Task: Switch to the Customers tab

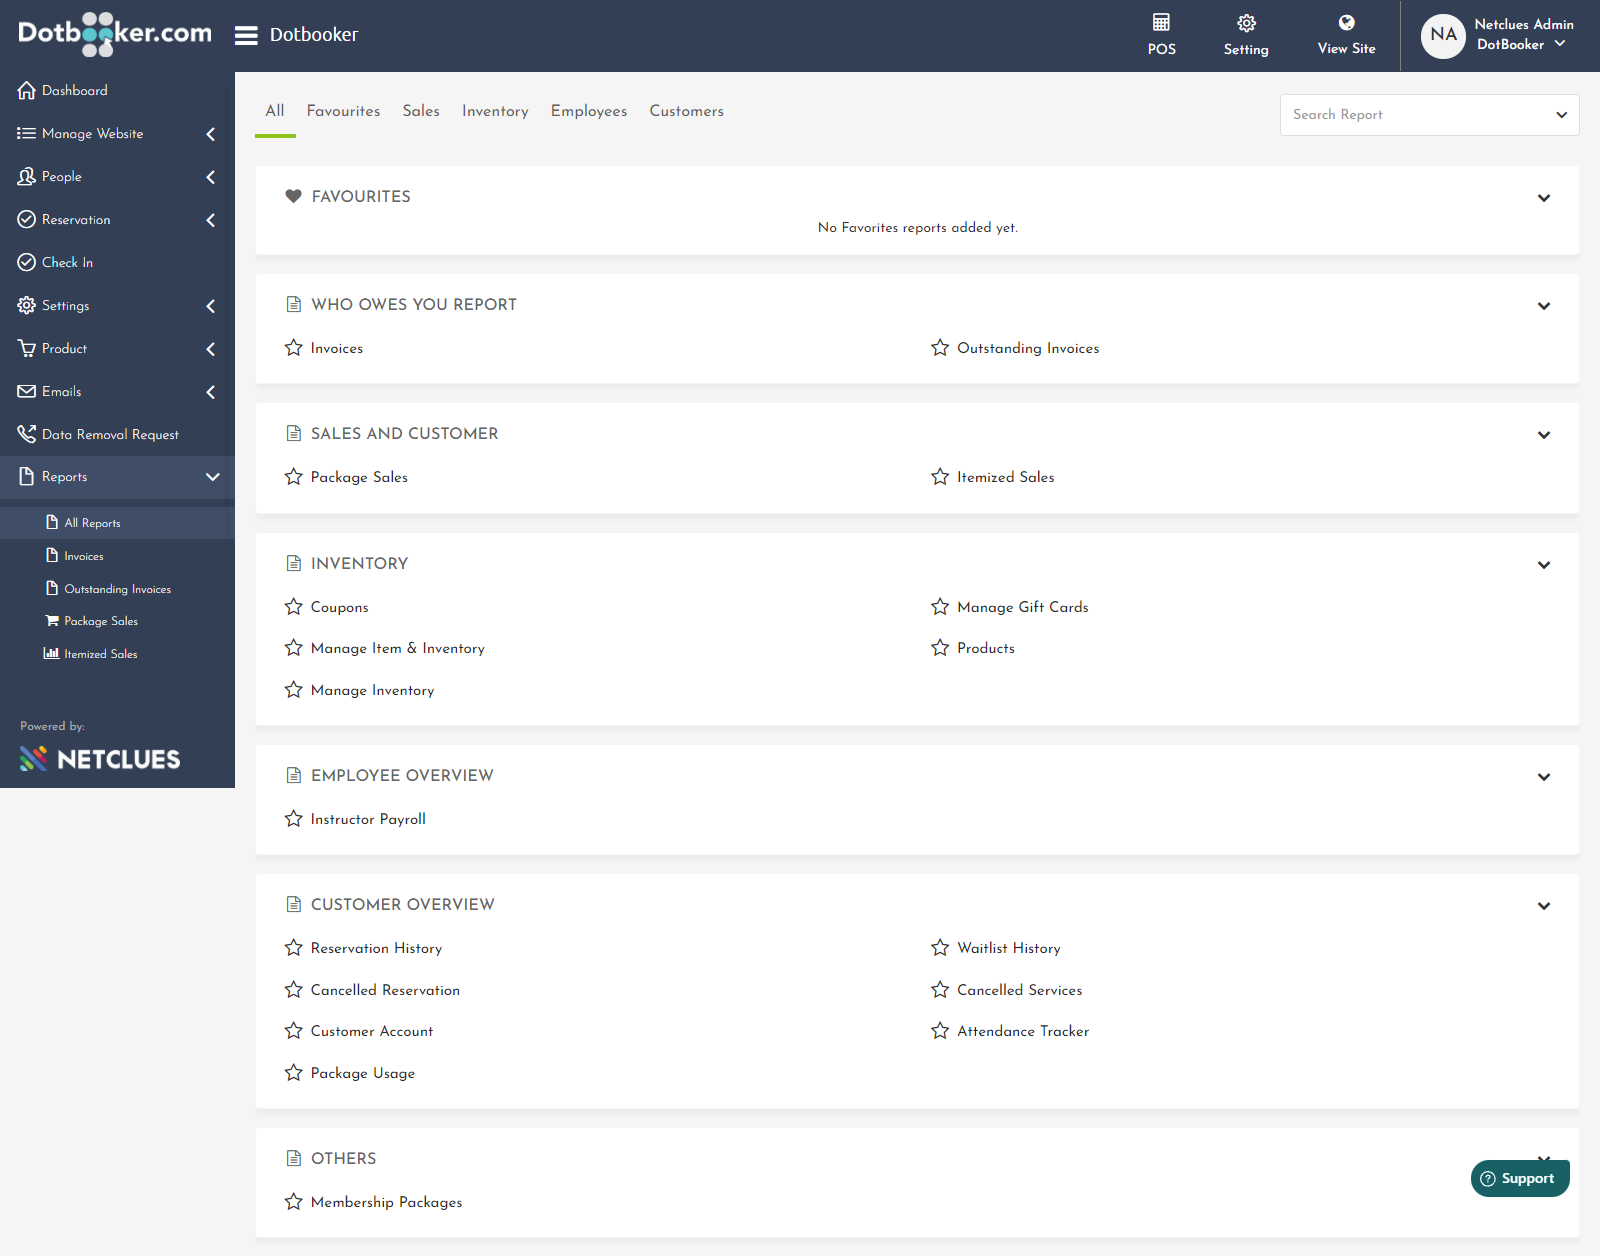Action: coord(686,111)
